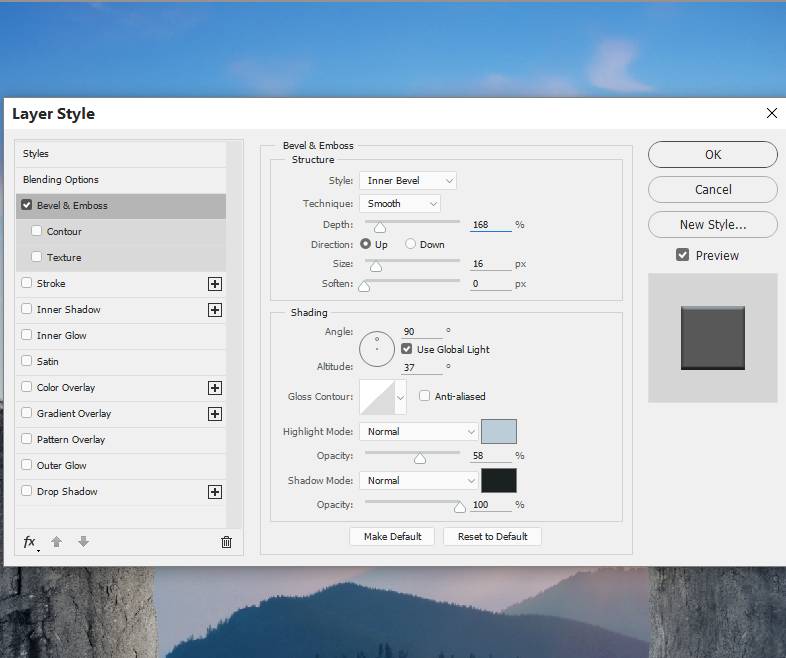Enable the Inner Glow checkbox
Screen dimensions: 786x658
[27, 335]
